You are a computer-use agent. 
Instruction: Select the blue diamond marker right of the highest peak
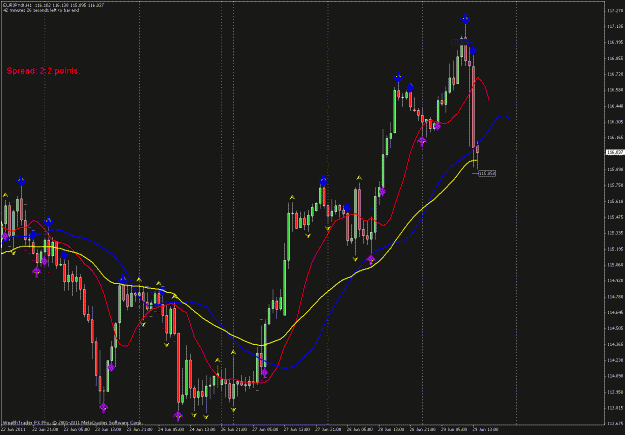473,51
